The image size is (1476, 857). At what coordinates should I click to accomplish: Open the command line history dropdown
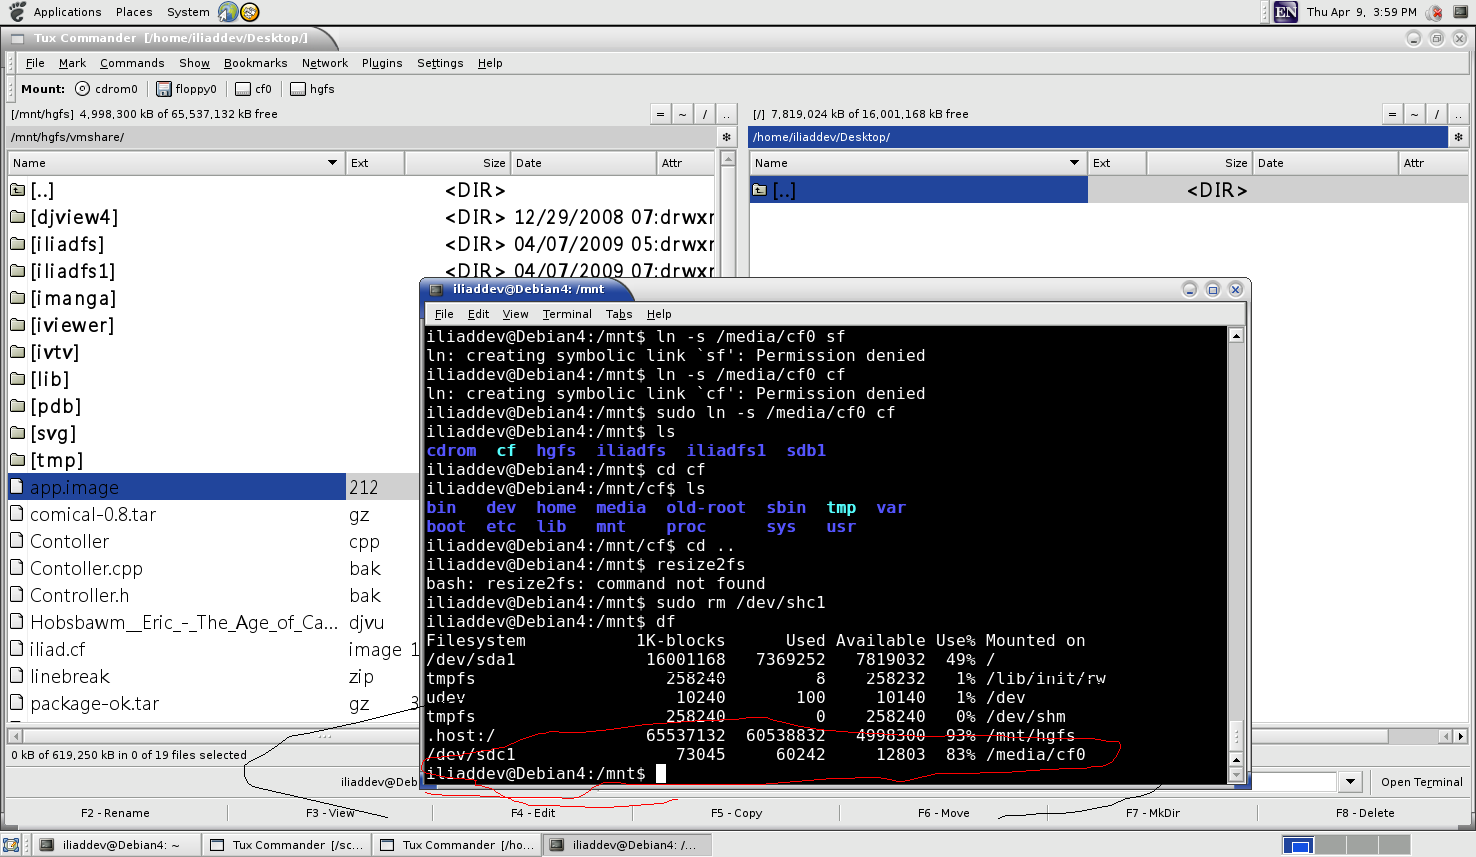(1351, 782)
